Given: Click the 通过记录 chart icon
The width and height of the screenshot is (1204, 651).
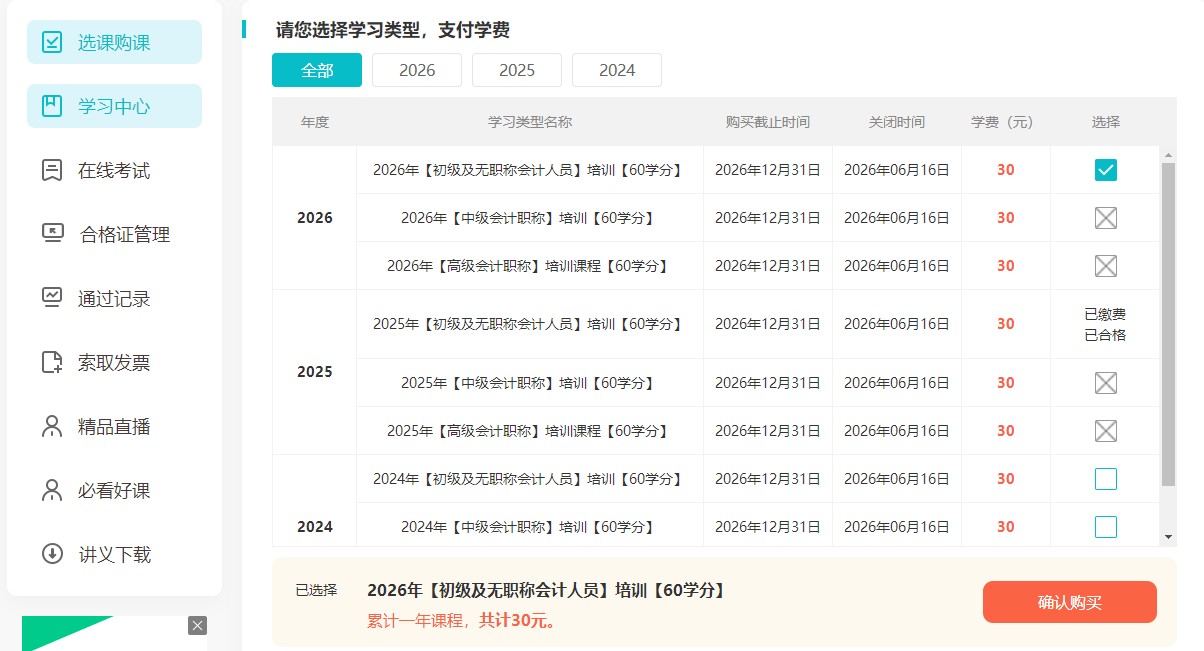Looking at the screenshot, I should tap(52, 298).
